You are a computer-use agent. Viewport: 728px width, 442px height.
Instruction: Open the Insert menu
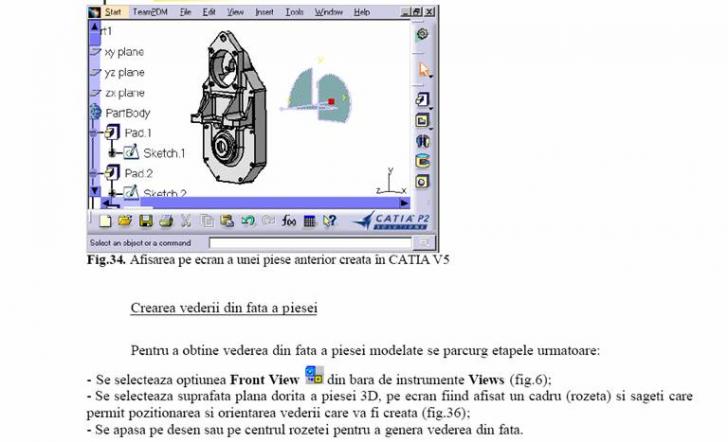point(264,12)
